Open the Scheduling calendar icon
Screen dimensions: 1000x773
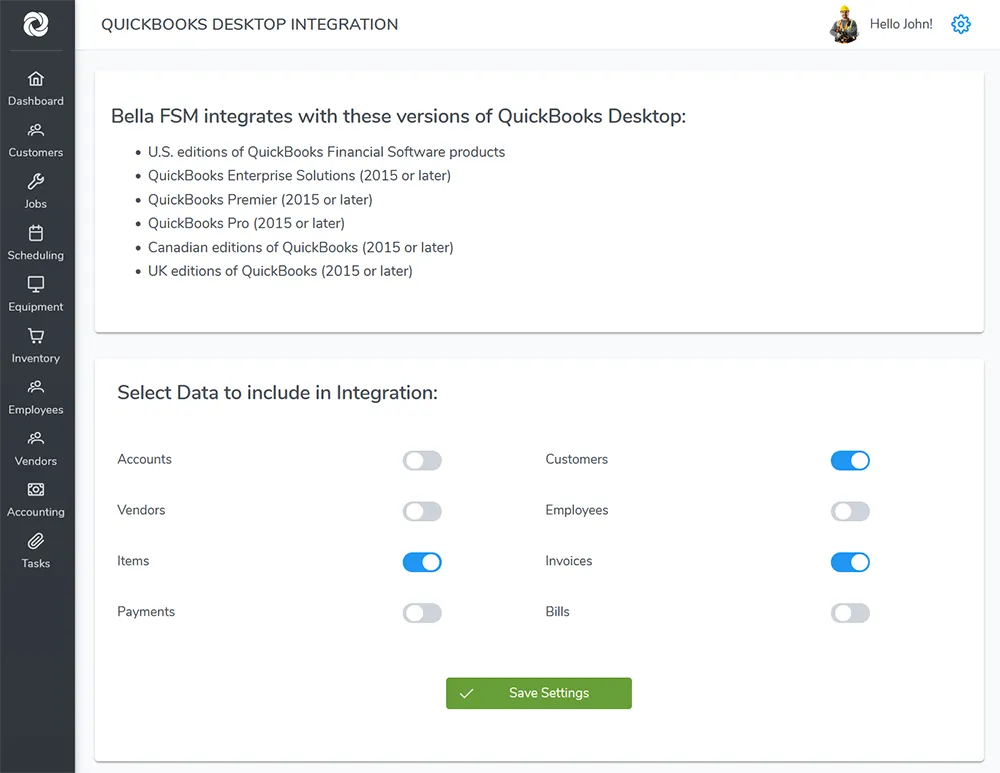(36, 233)
